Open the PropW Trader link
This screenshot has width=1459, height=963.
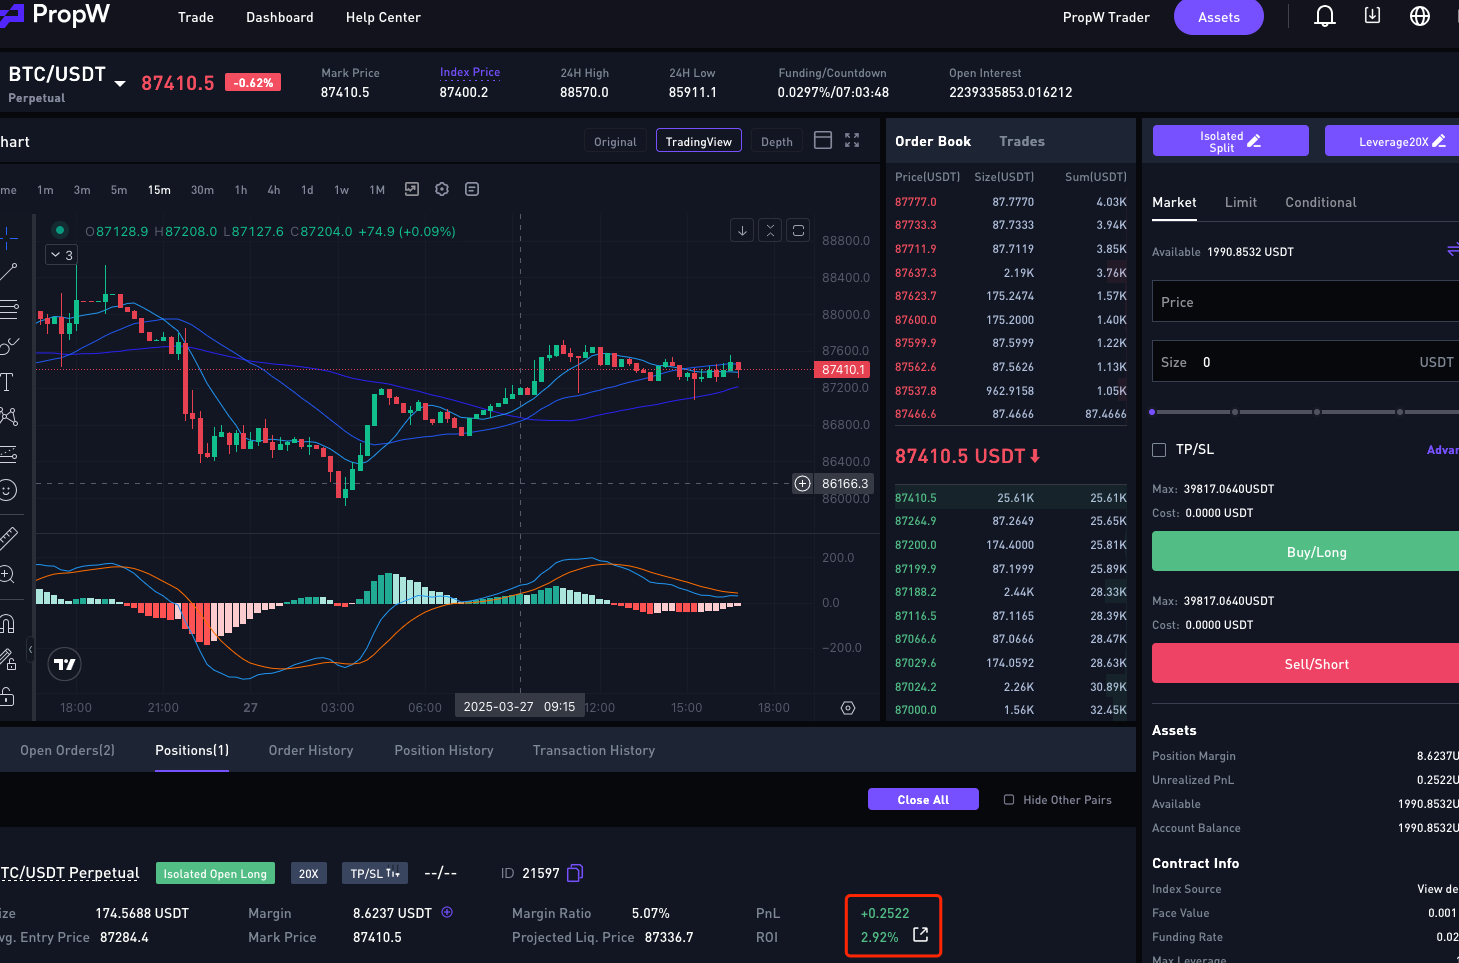pyautogui.click(x=1106, y=17)
